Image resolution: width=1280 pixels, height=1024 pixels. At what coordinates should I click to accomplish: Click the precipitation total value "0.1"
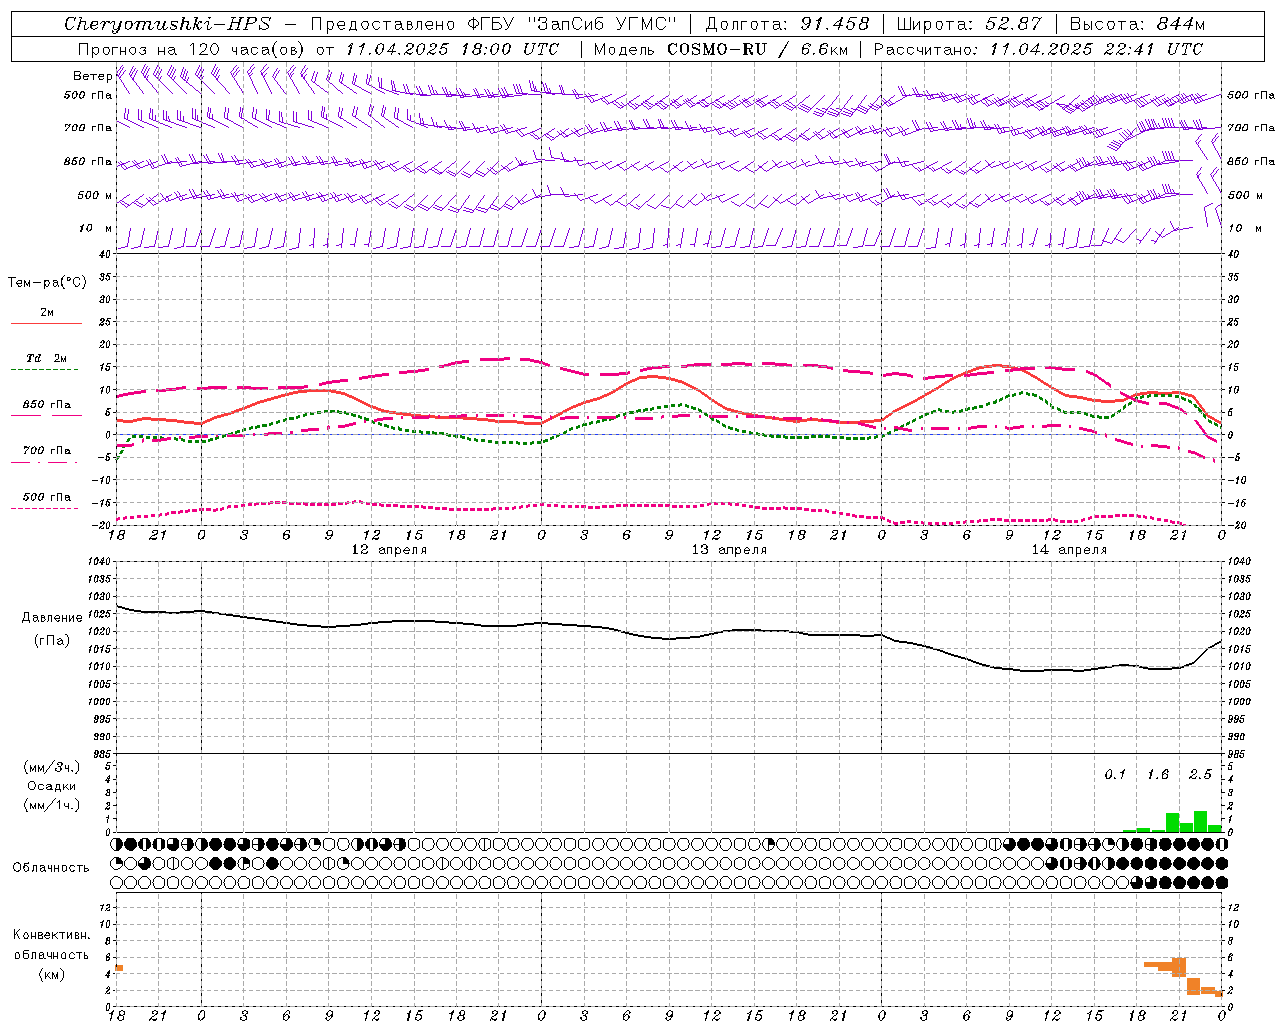click(x=1115, y=774)
